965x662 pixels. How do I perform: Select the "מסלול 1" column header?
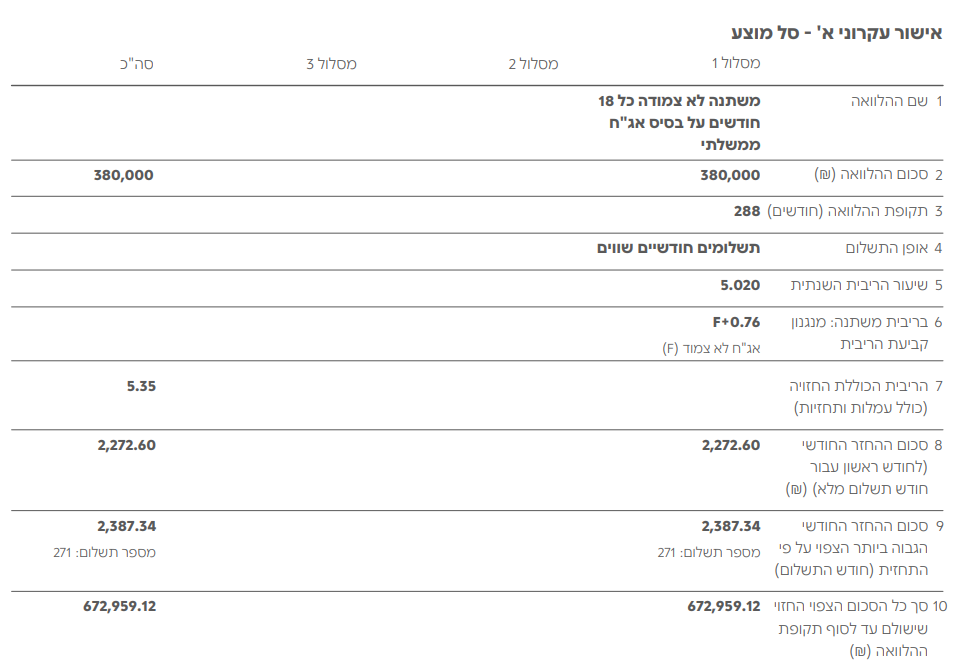[x=735, y=64]
